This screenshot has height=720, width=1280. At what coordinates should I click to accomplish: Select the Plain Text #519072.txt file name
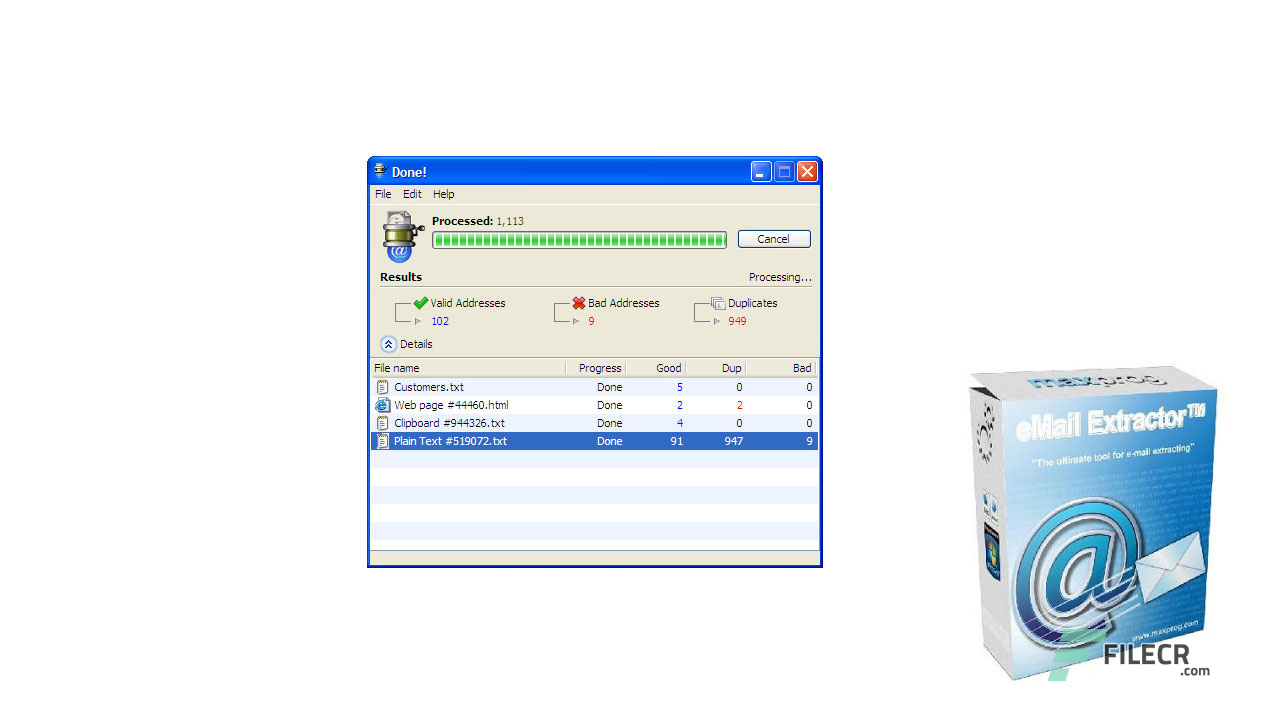[450, 441]
